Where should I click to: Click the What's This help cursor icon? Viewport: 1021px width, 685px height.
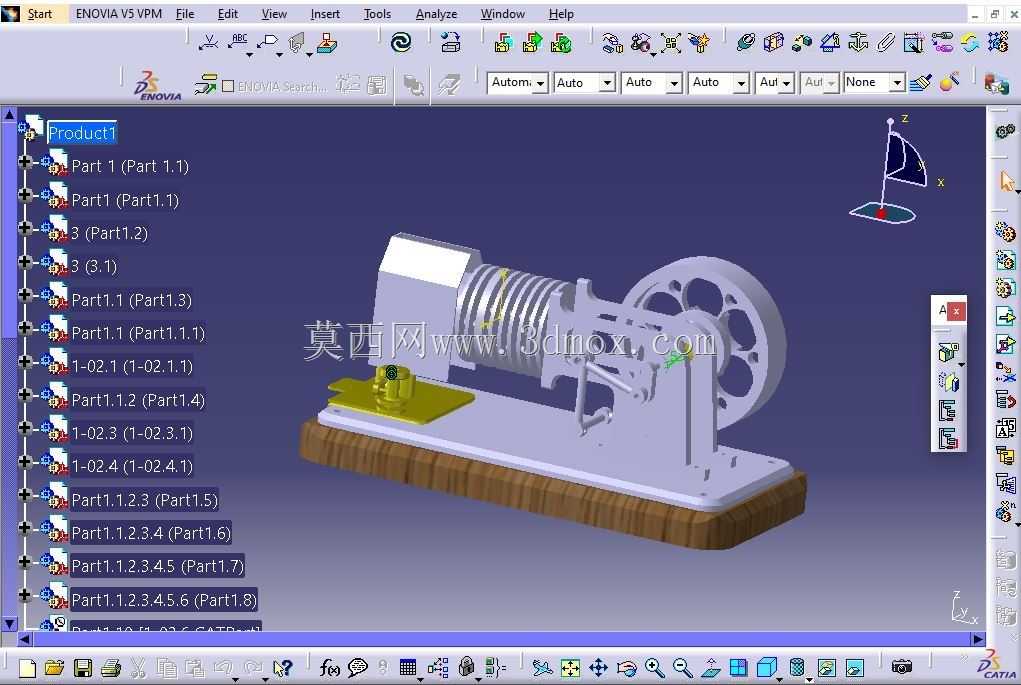[x=283, y=667]
